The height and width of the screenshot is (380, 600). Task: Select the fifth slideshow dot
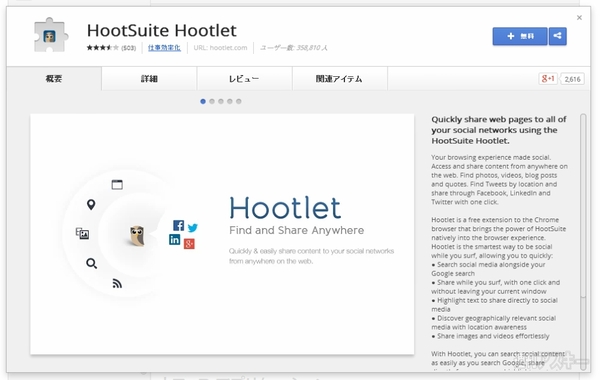coord(239,101)
